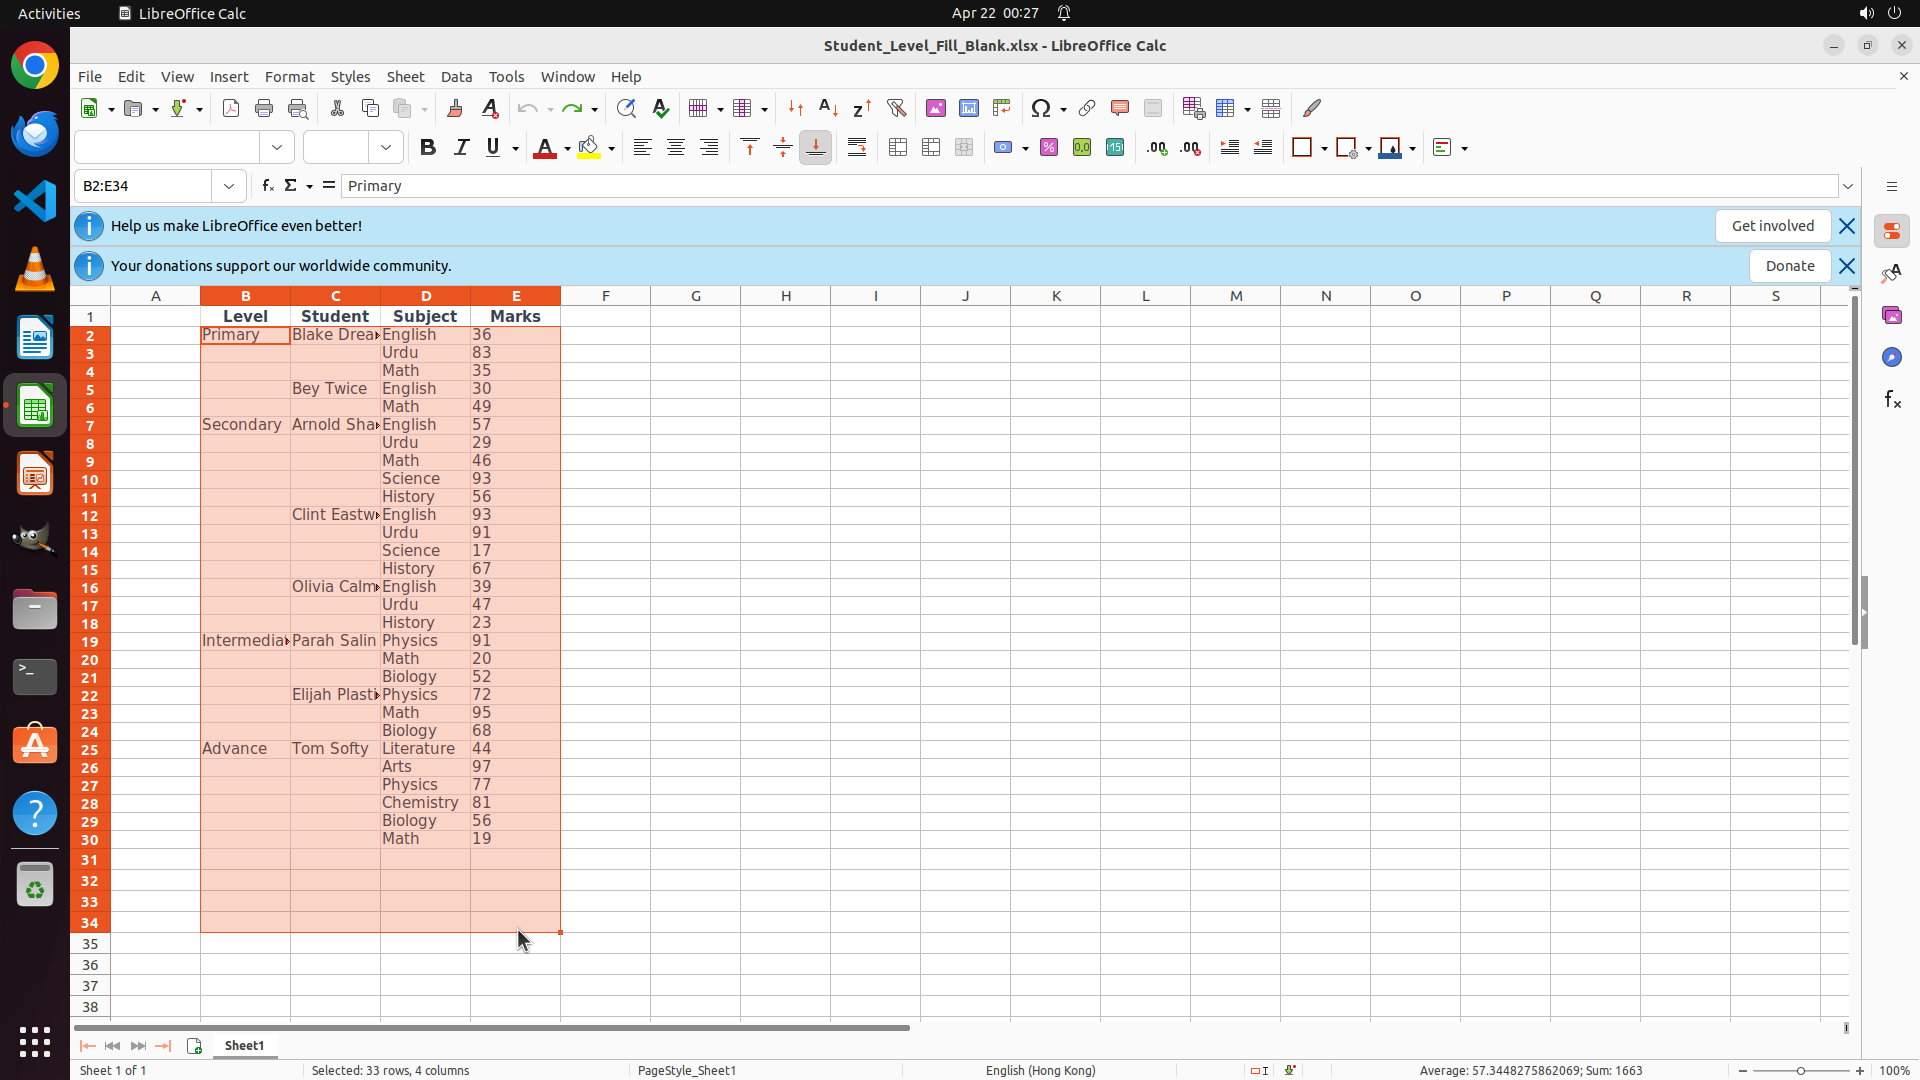Expand the formula bar input line
The image size is (1920, 1080).
coord(1848,186)
